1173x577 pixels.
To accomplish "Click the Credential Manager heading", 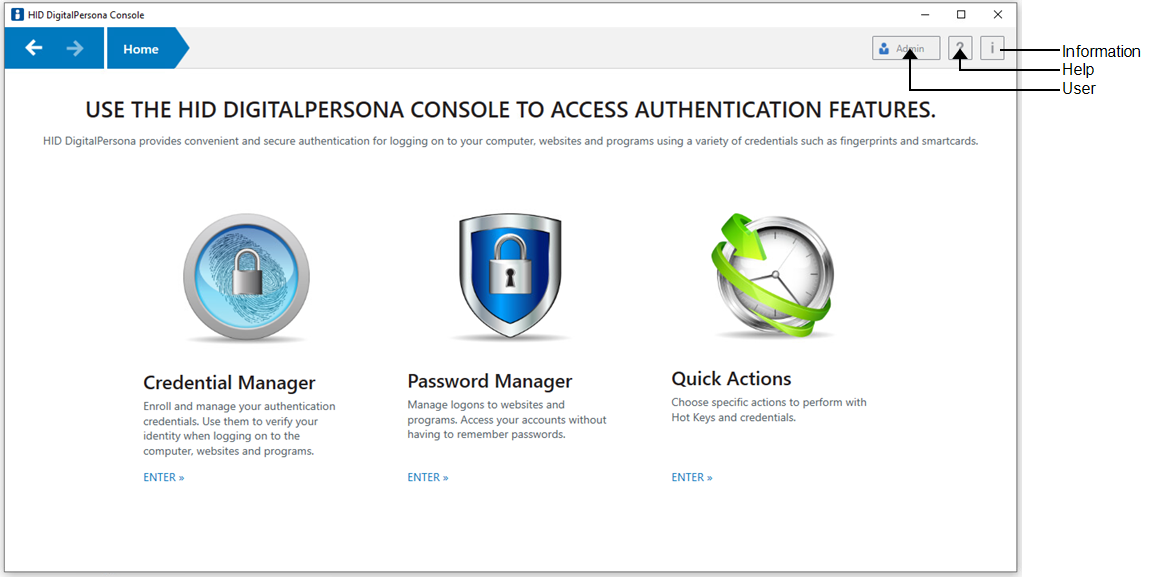I will coord(229,383).
